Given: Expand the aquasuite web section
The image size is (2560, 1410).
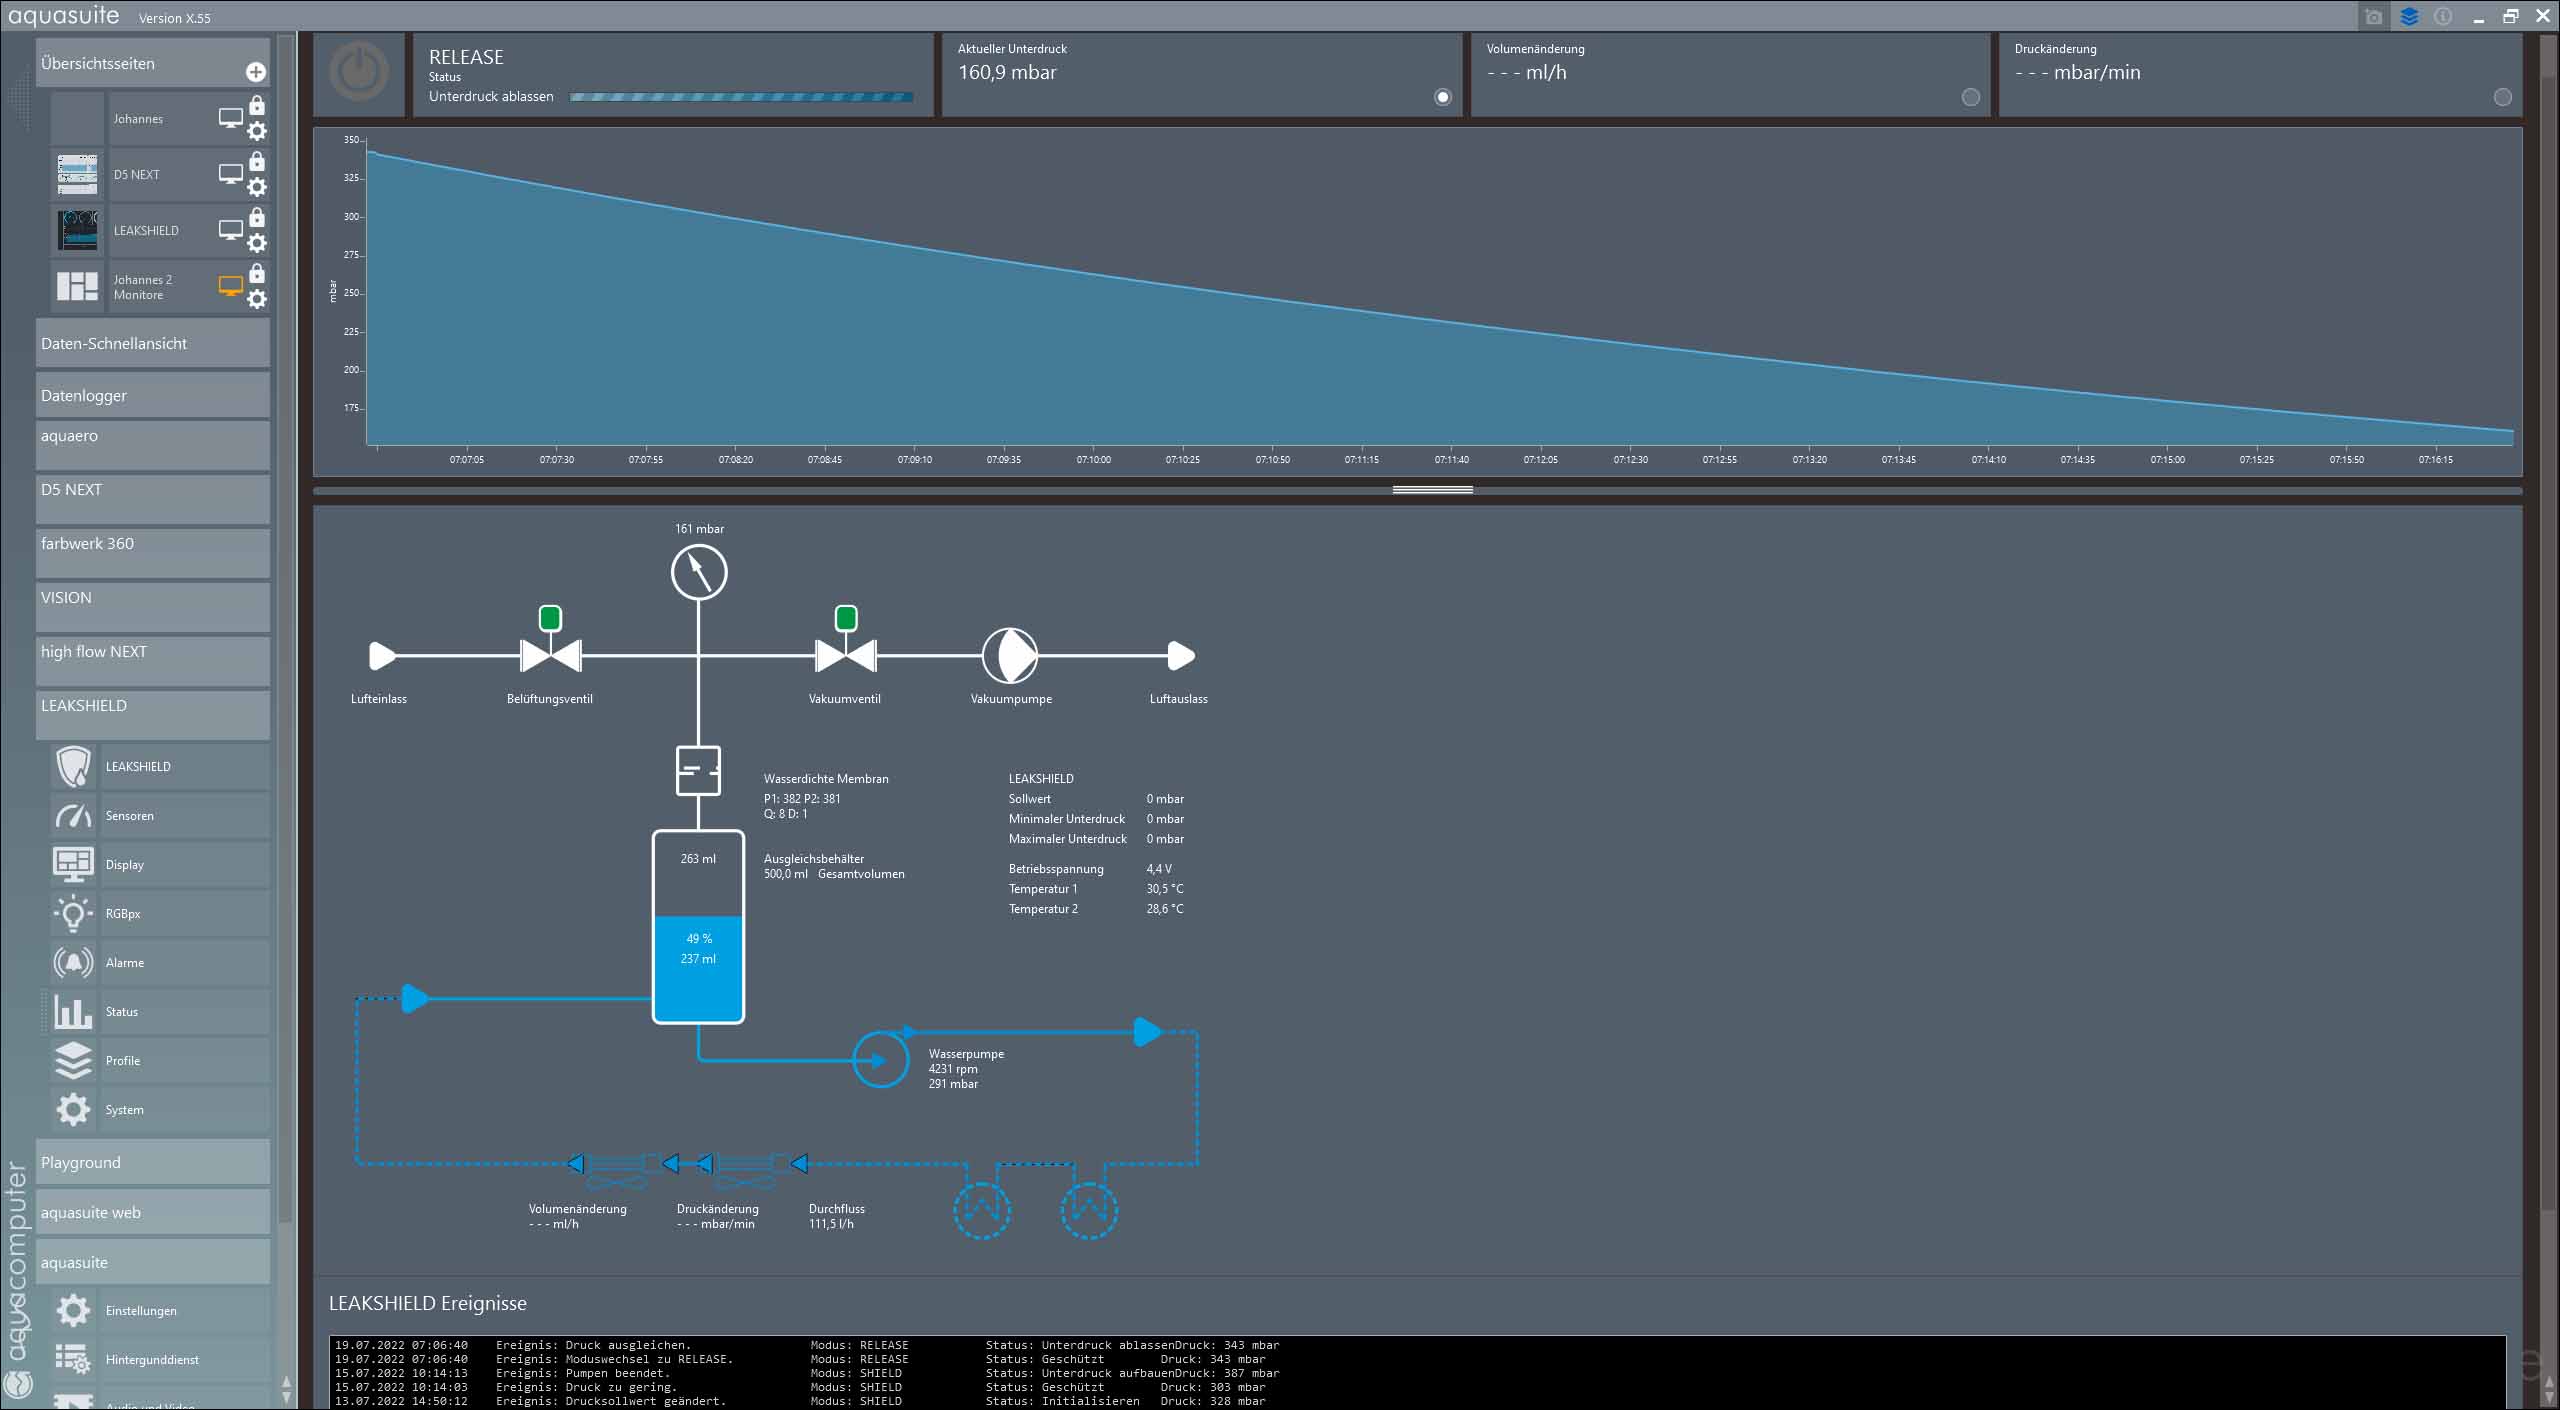Looking at the screenshot, I should [x=152, y=1212].
